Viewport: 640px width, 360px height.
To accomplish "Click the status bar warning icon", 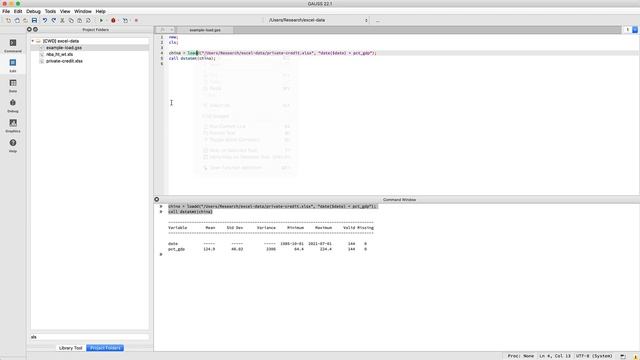I will coord(636,356).
